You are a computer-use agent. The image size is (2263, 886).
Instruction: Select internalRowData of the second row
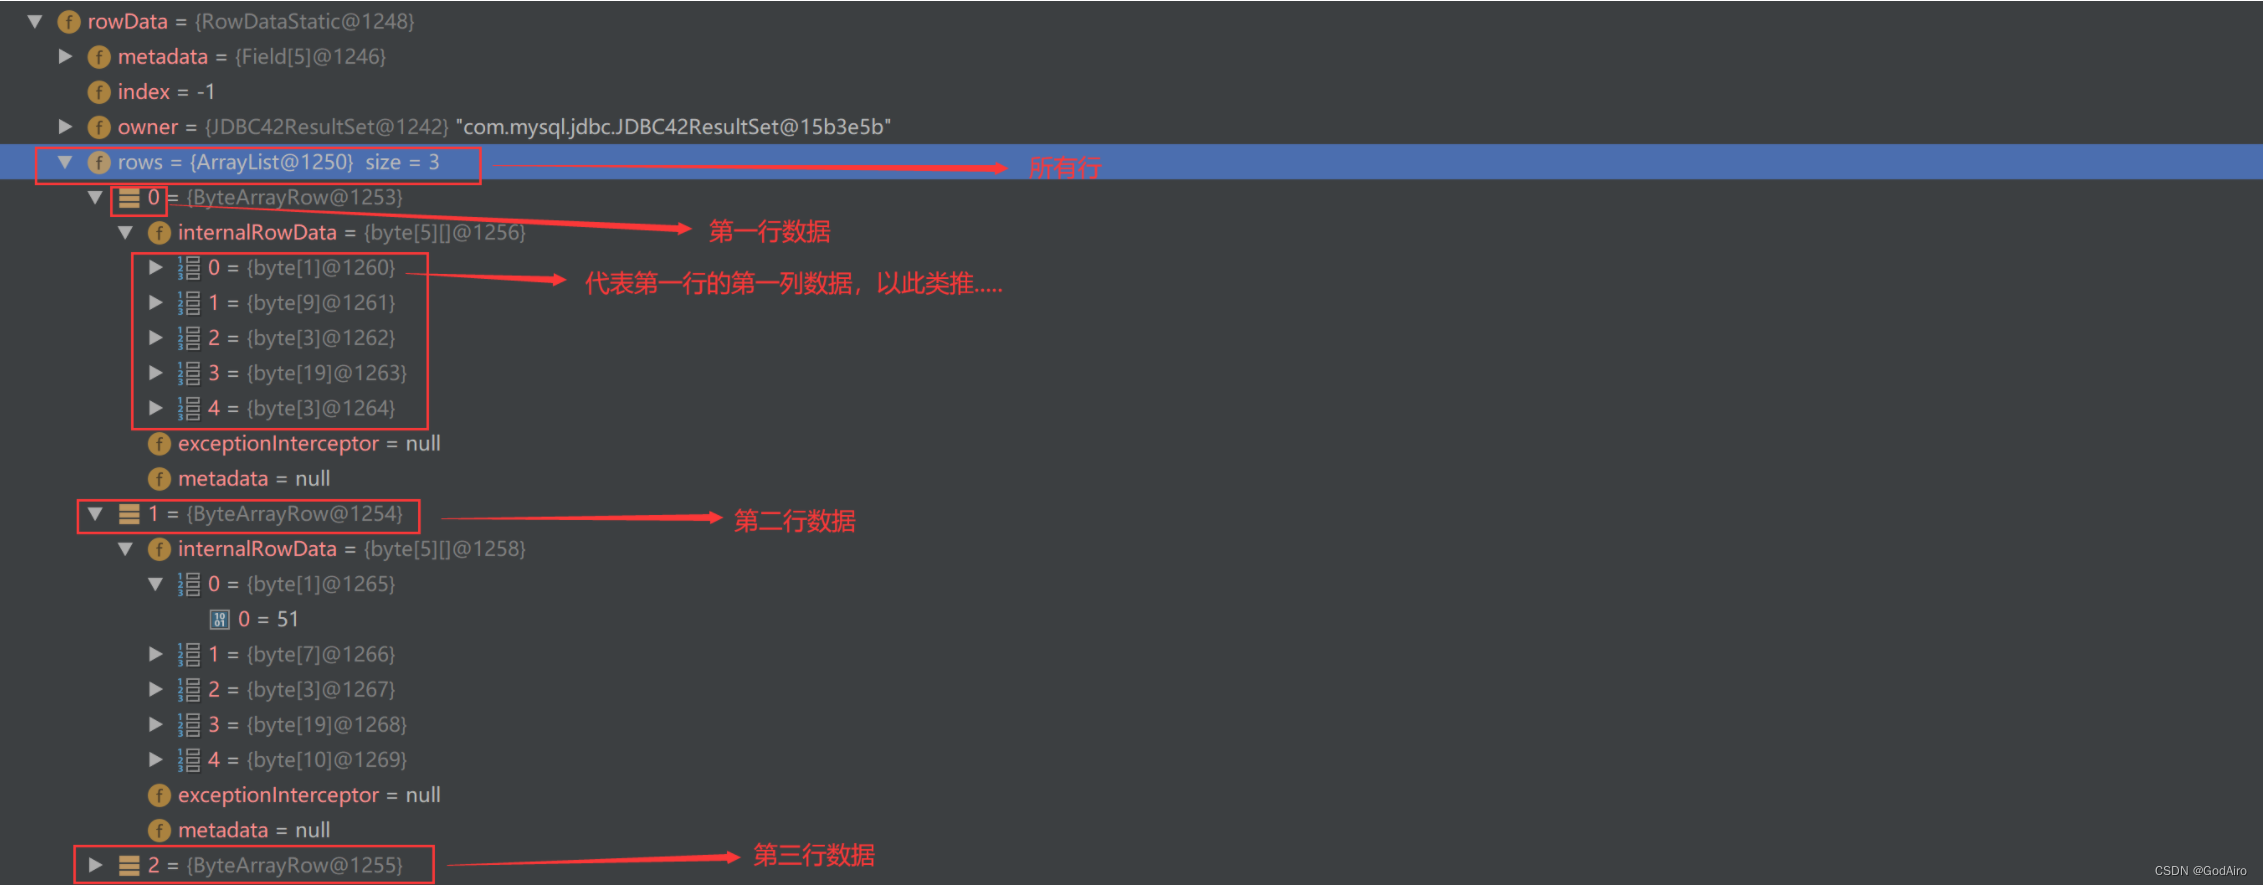[x=257, y=549]
